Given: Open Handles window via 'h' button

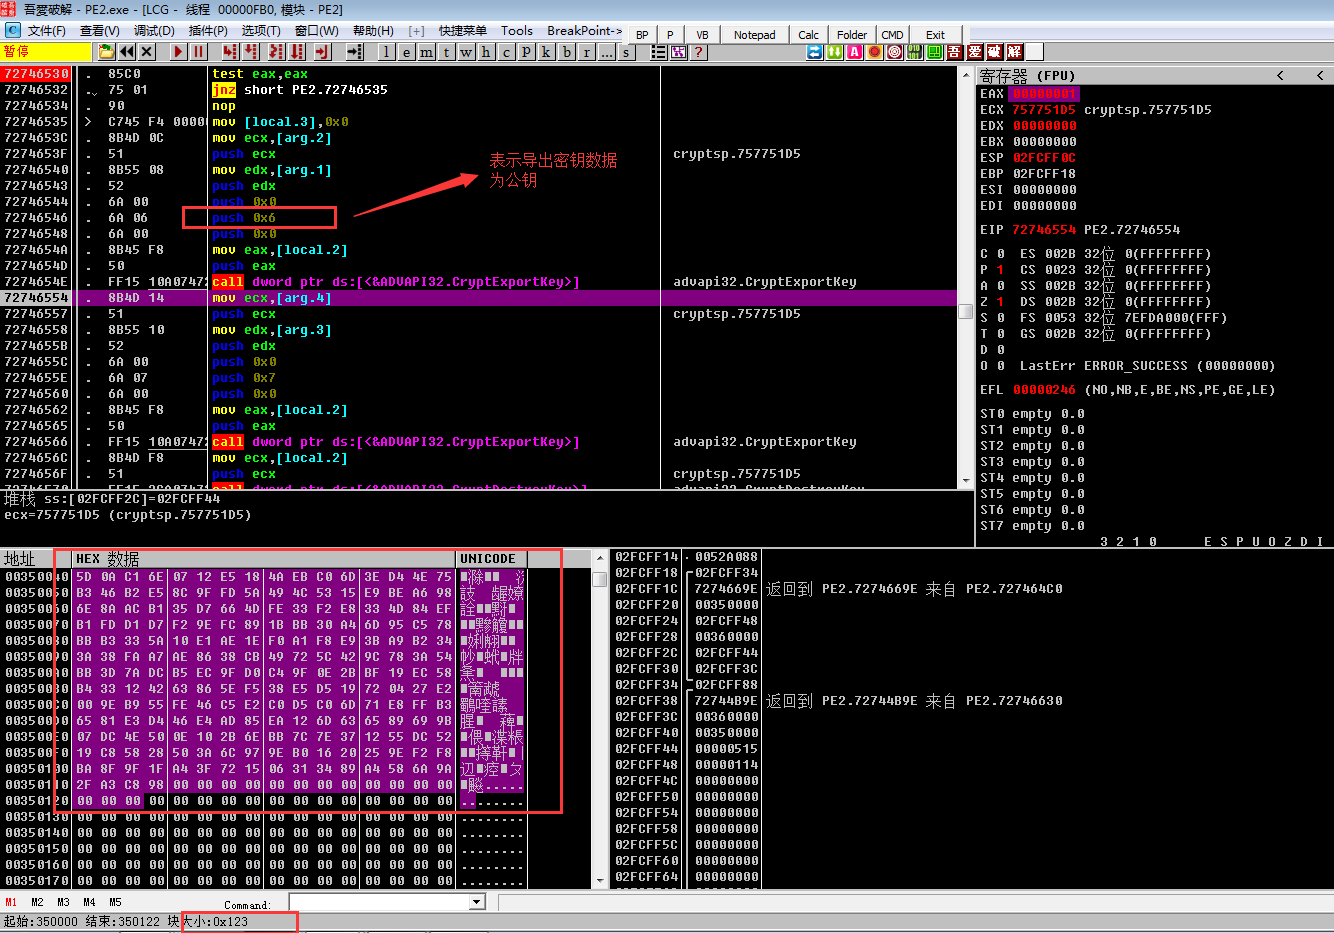Looking at the screenshot, I should [x=486, y=52].
